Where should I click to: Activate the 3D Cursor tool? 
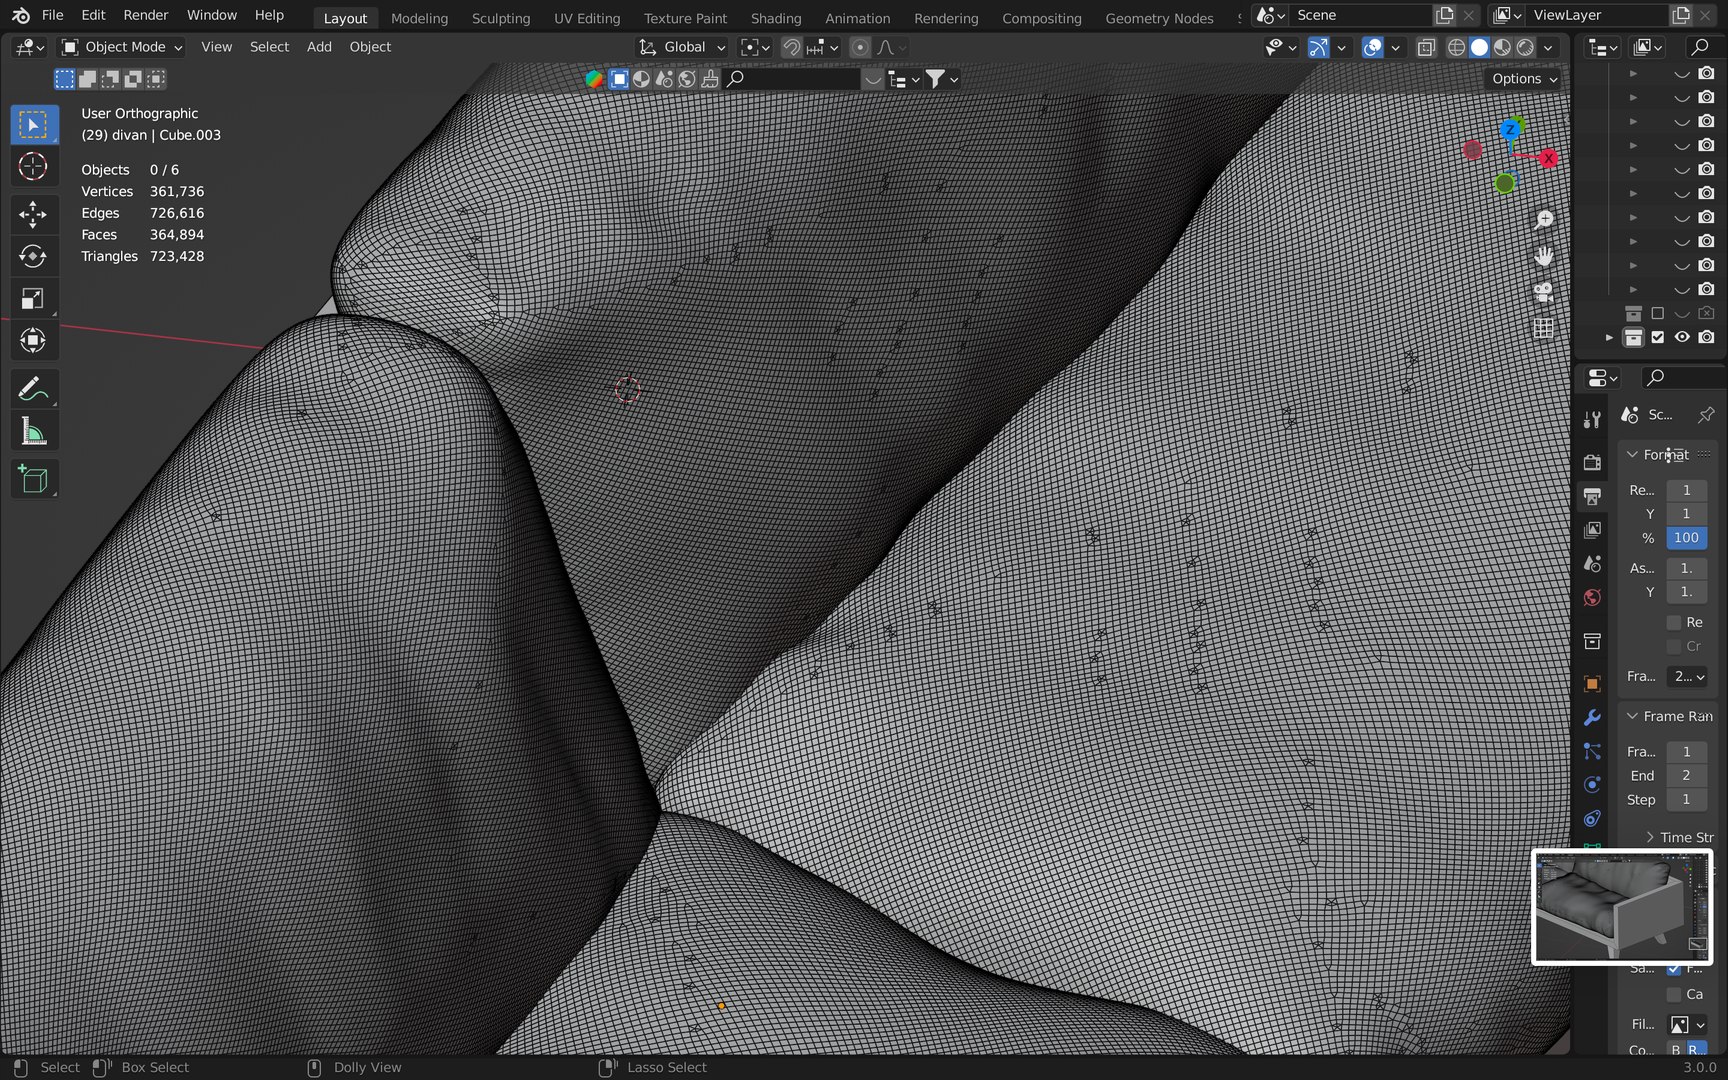(x=33, y=167)
